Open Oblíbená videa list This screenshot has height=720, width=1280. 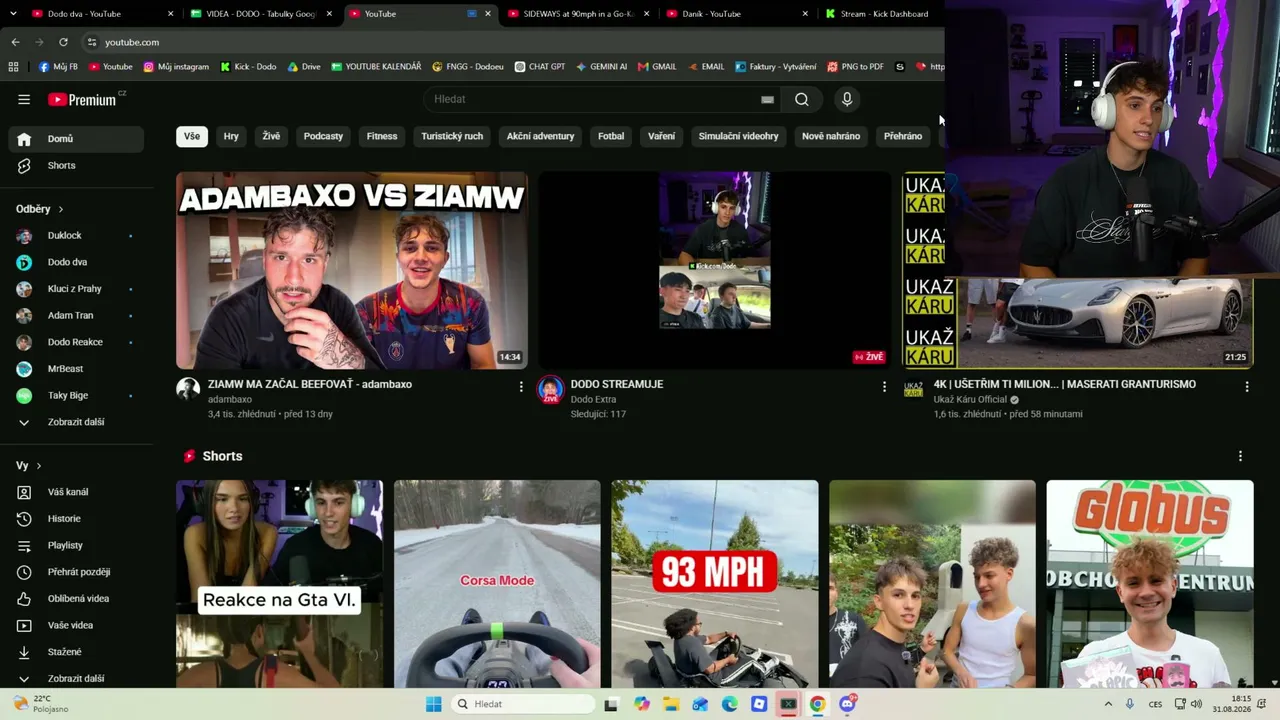pos(76,598)
